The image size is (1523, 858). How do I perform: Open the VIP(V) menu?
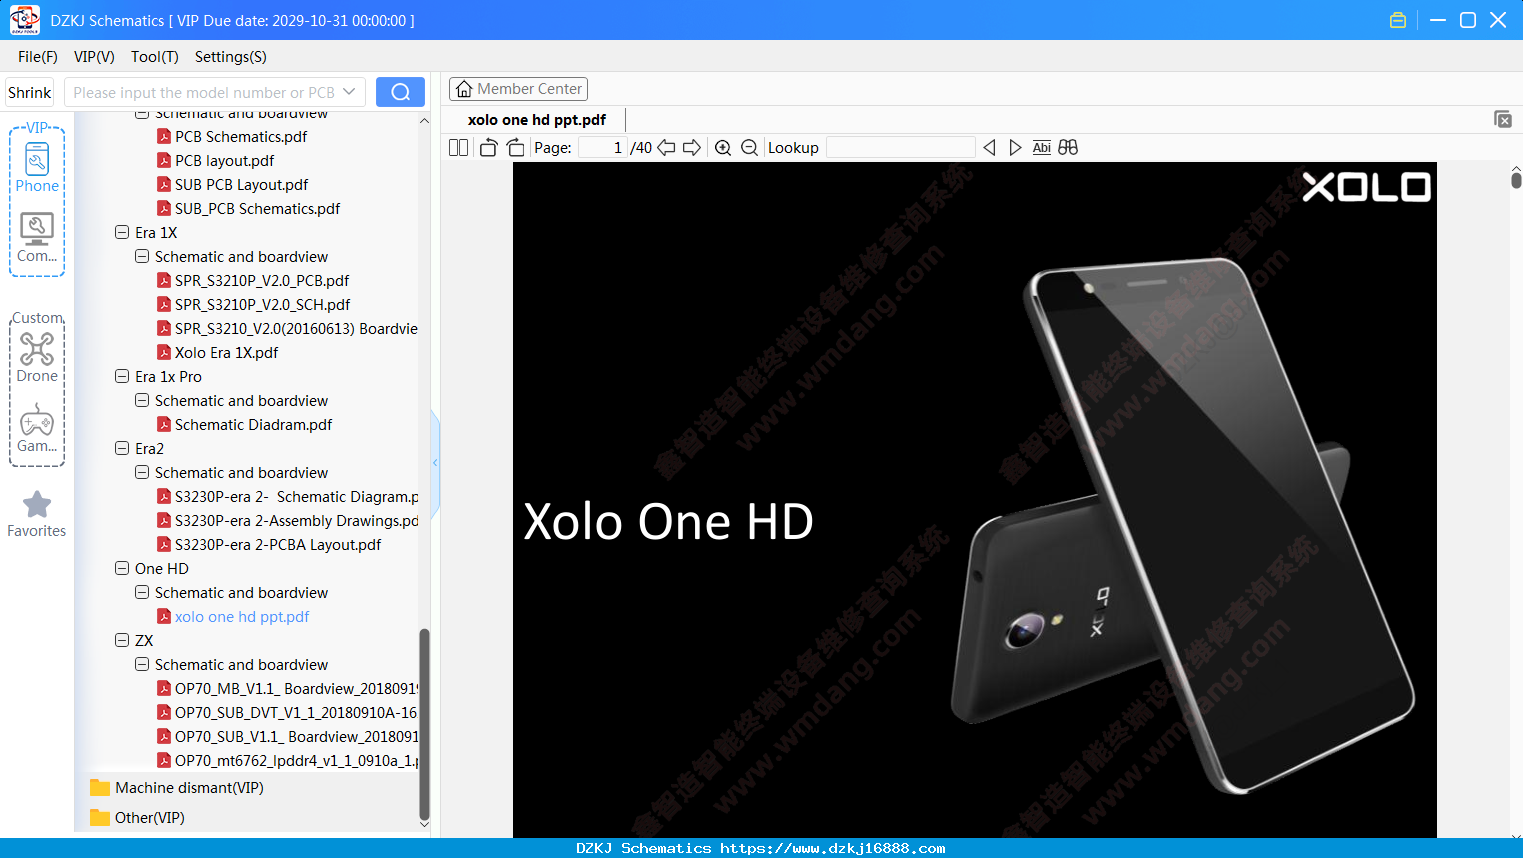(x=94, y=57)
